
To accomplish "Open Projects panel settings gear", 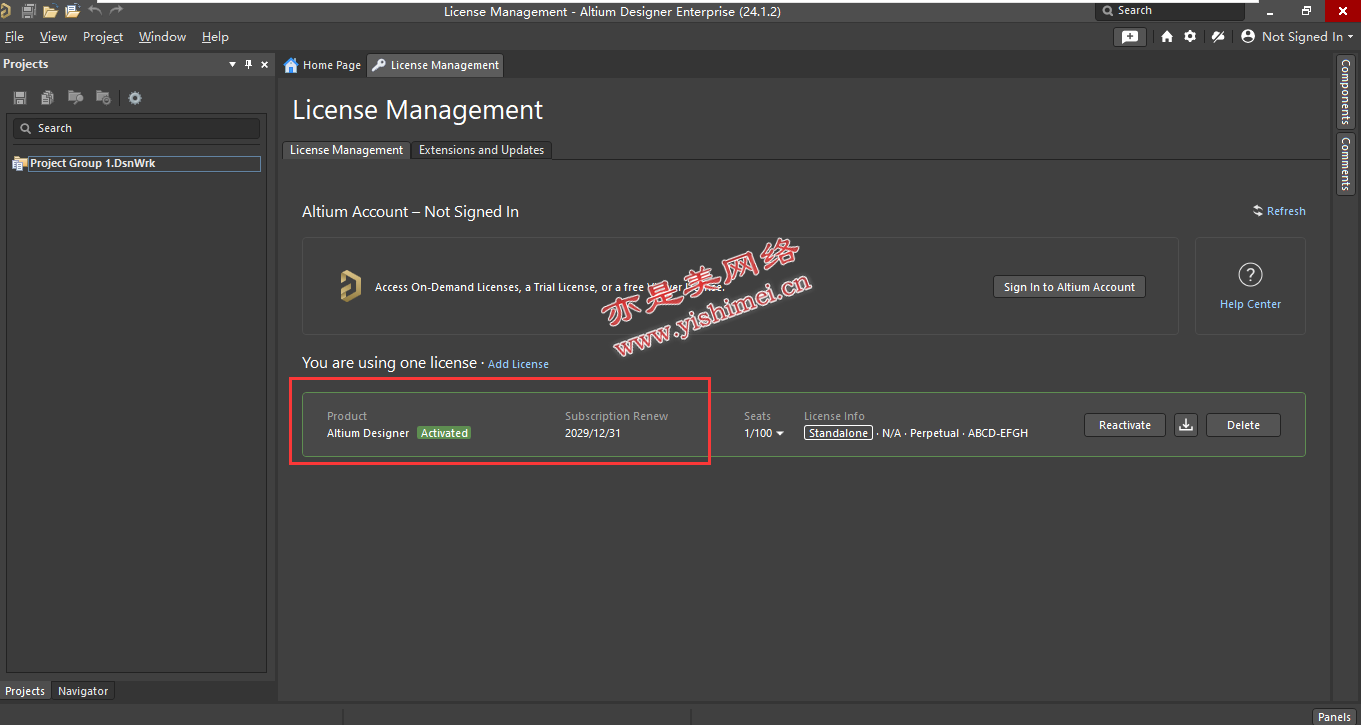I will 135,98.
